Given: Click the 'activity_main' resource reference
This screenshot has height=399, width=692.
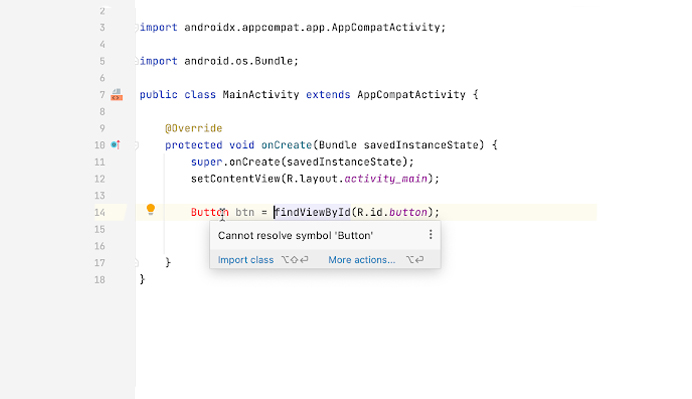Looking at the screenshot, I should click(386, 179).
